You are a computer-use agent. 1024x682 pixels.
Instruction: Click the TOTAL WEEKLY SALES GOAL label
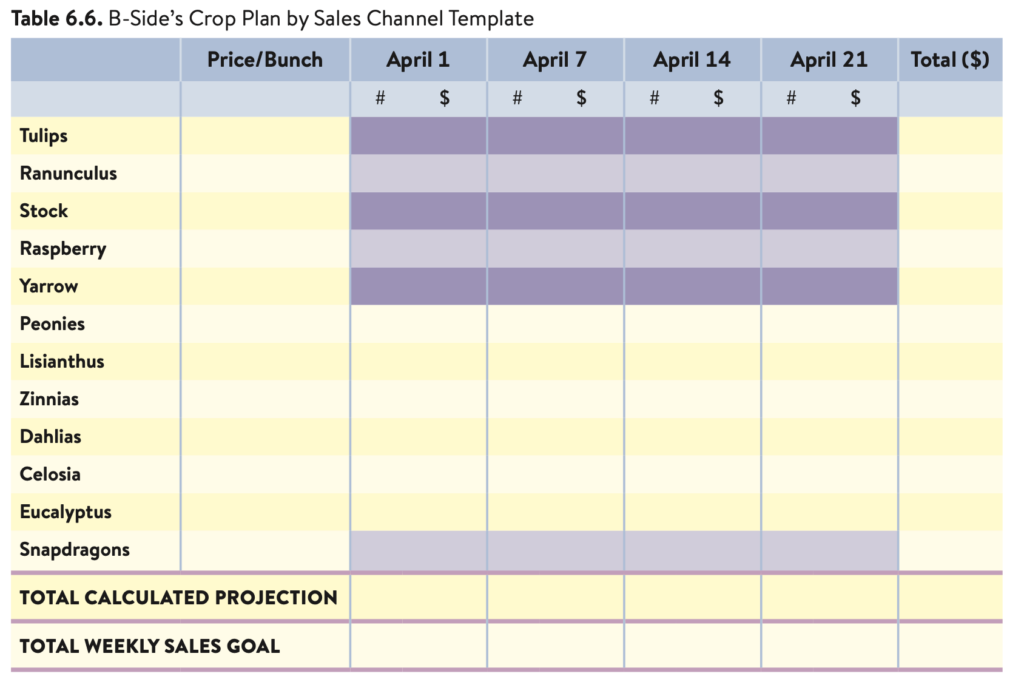[150, 646]
